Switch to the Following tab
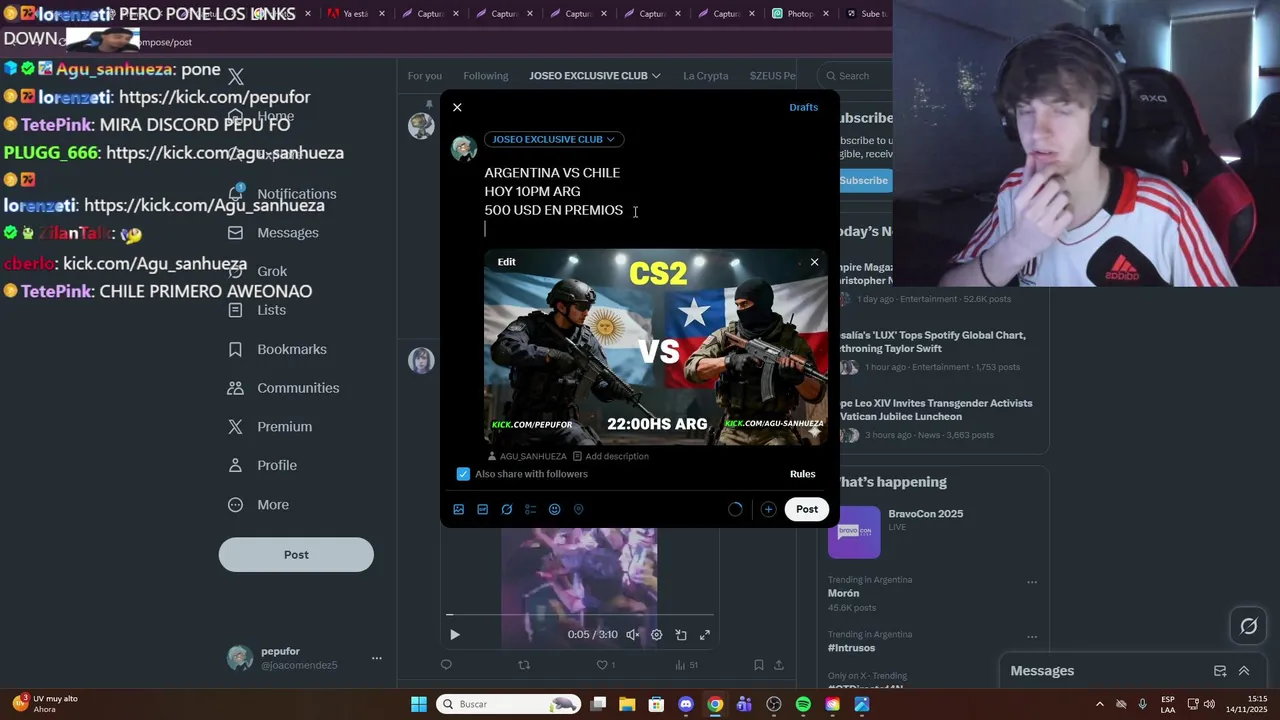The width and height of the screenshot is (1280, 720). [485, 76]
